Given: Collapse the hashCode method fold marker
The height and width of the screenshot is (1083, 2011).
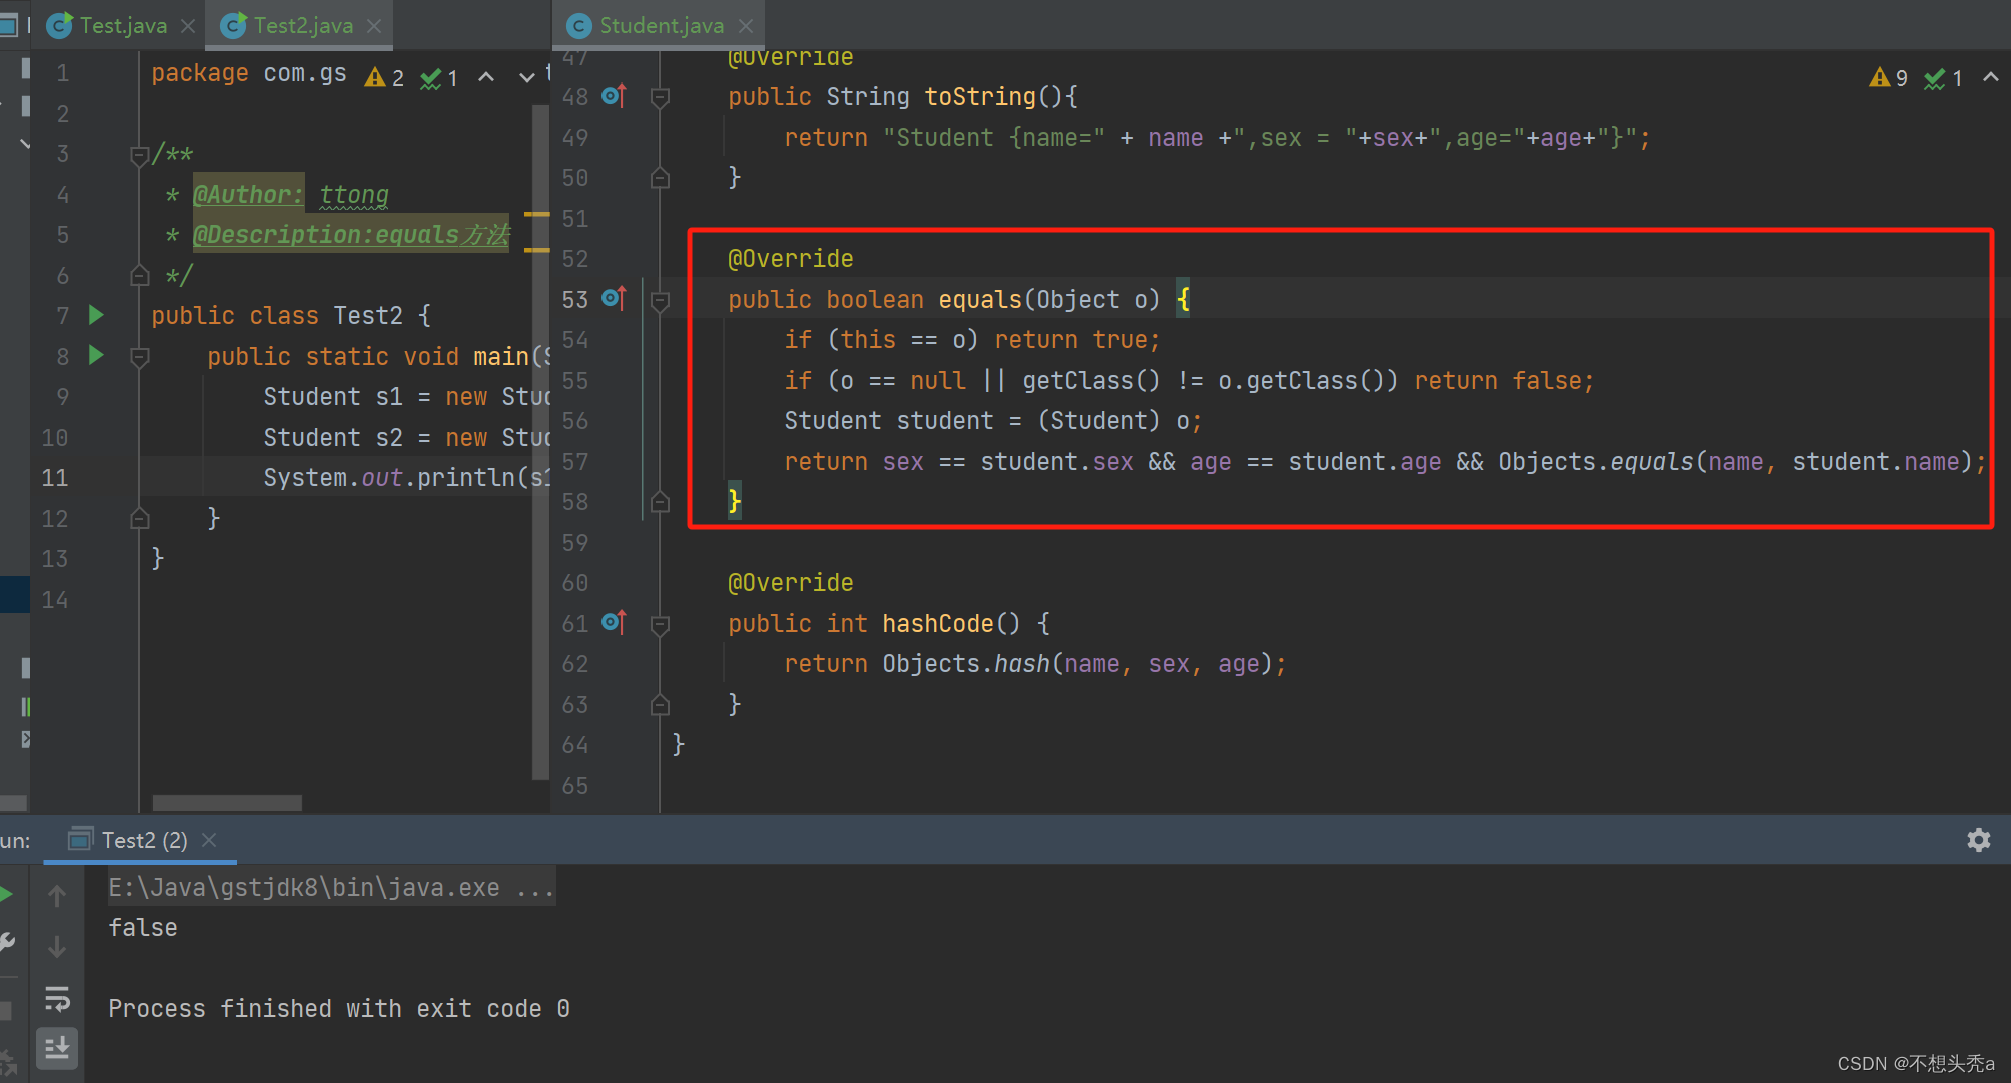Looking at the screenshot, I should pyautogui.click(x=660, y=625).
